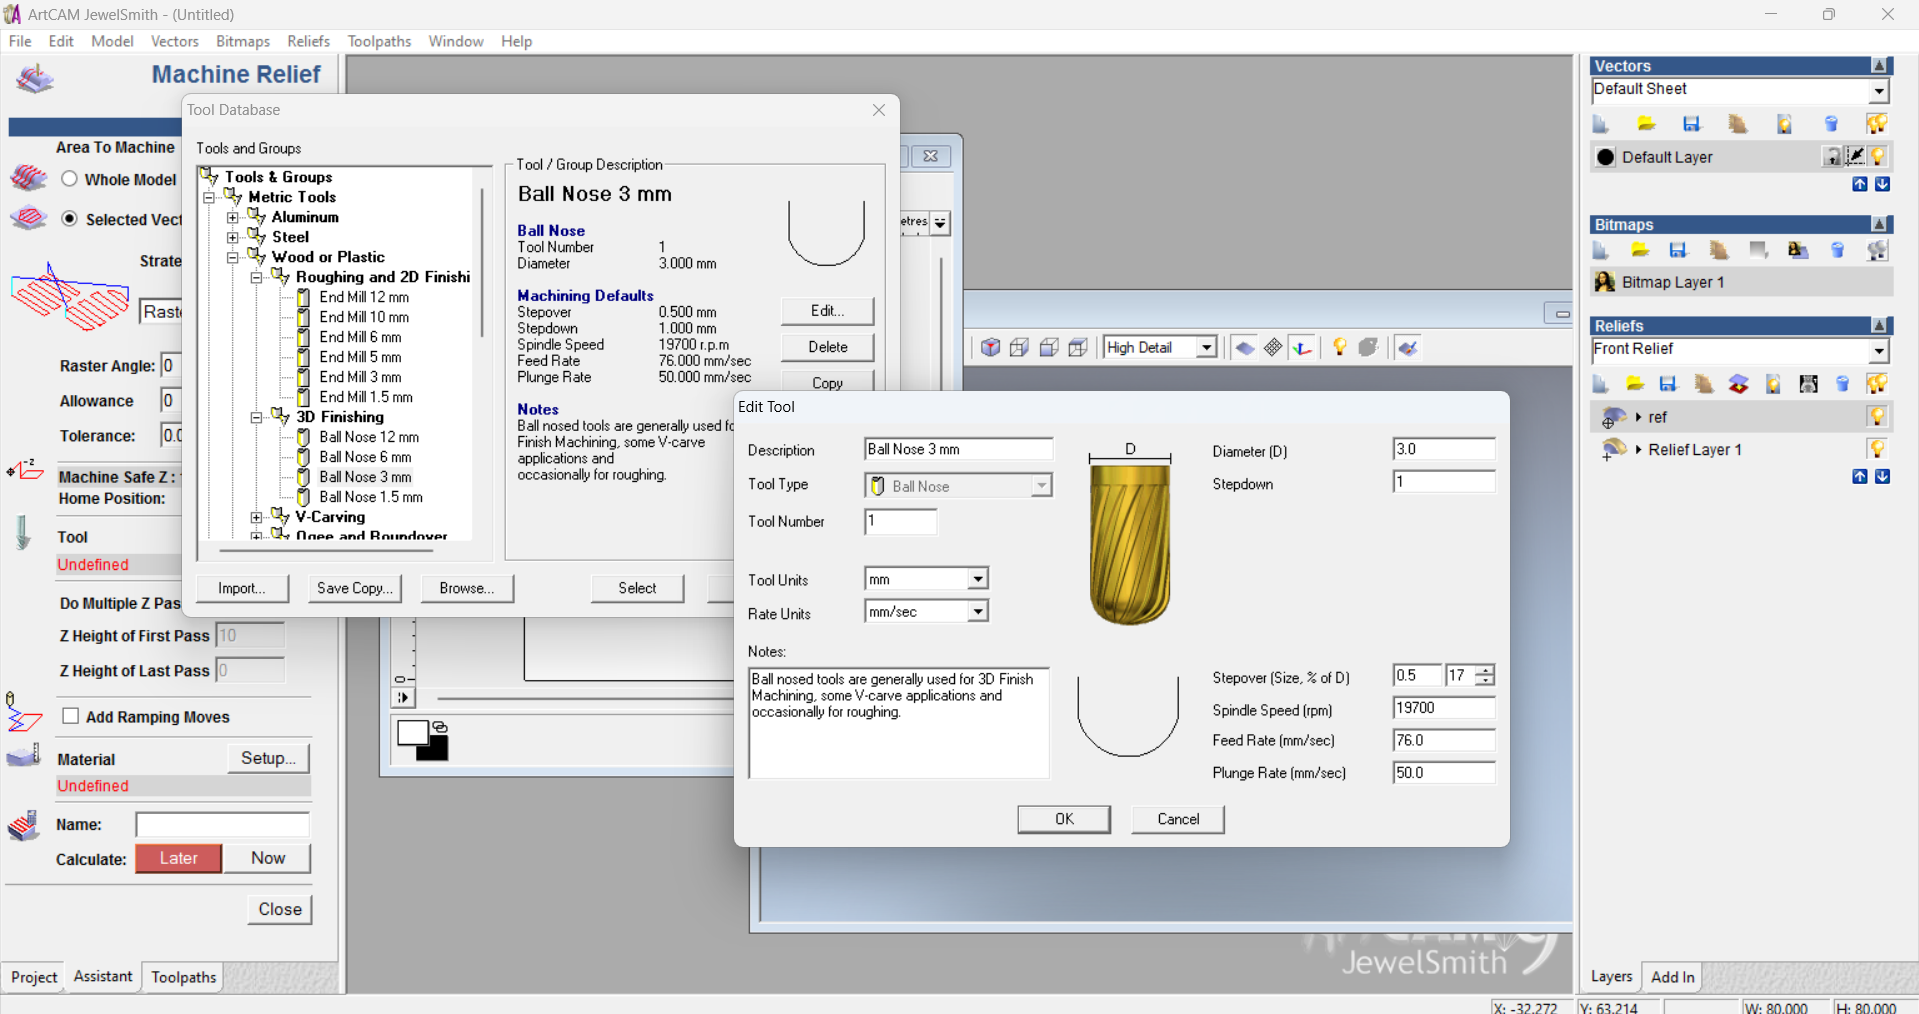The height and width of the screenshot is (1014, 1919).
Task: Expand the Steel tool group
Action: coord(233,237)
